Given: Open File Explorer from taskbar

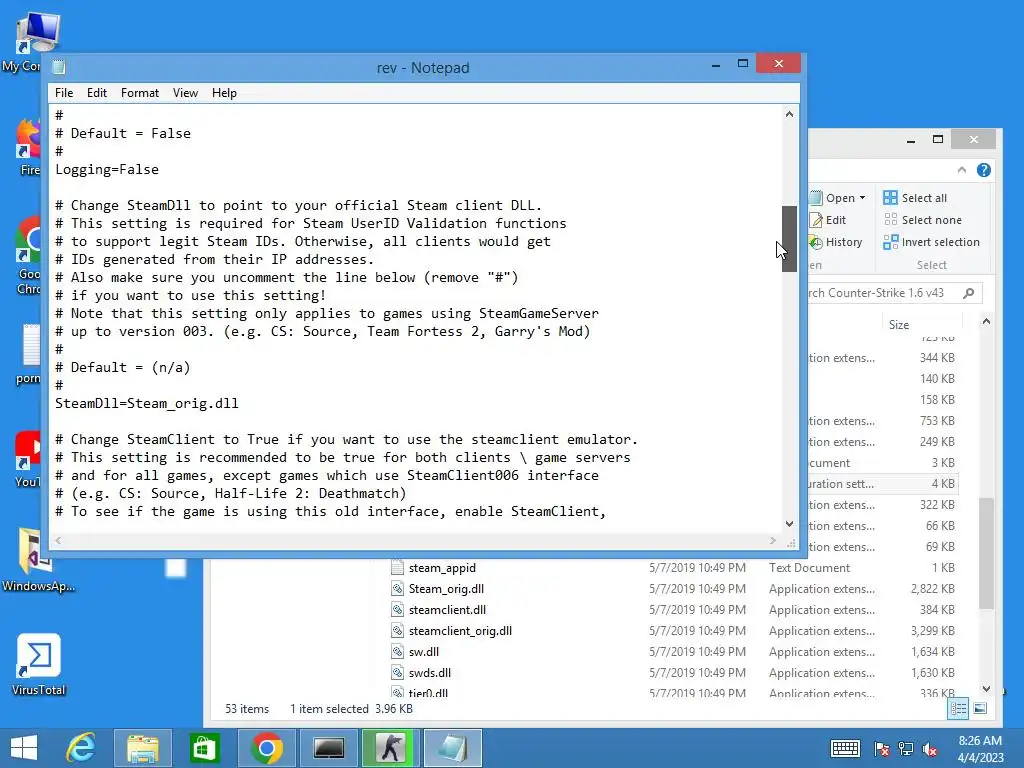Looking at the screenshot, I should click(143, 748).
